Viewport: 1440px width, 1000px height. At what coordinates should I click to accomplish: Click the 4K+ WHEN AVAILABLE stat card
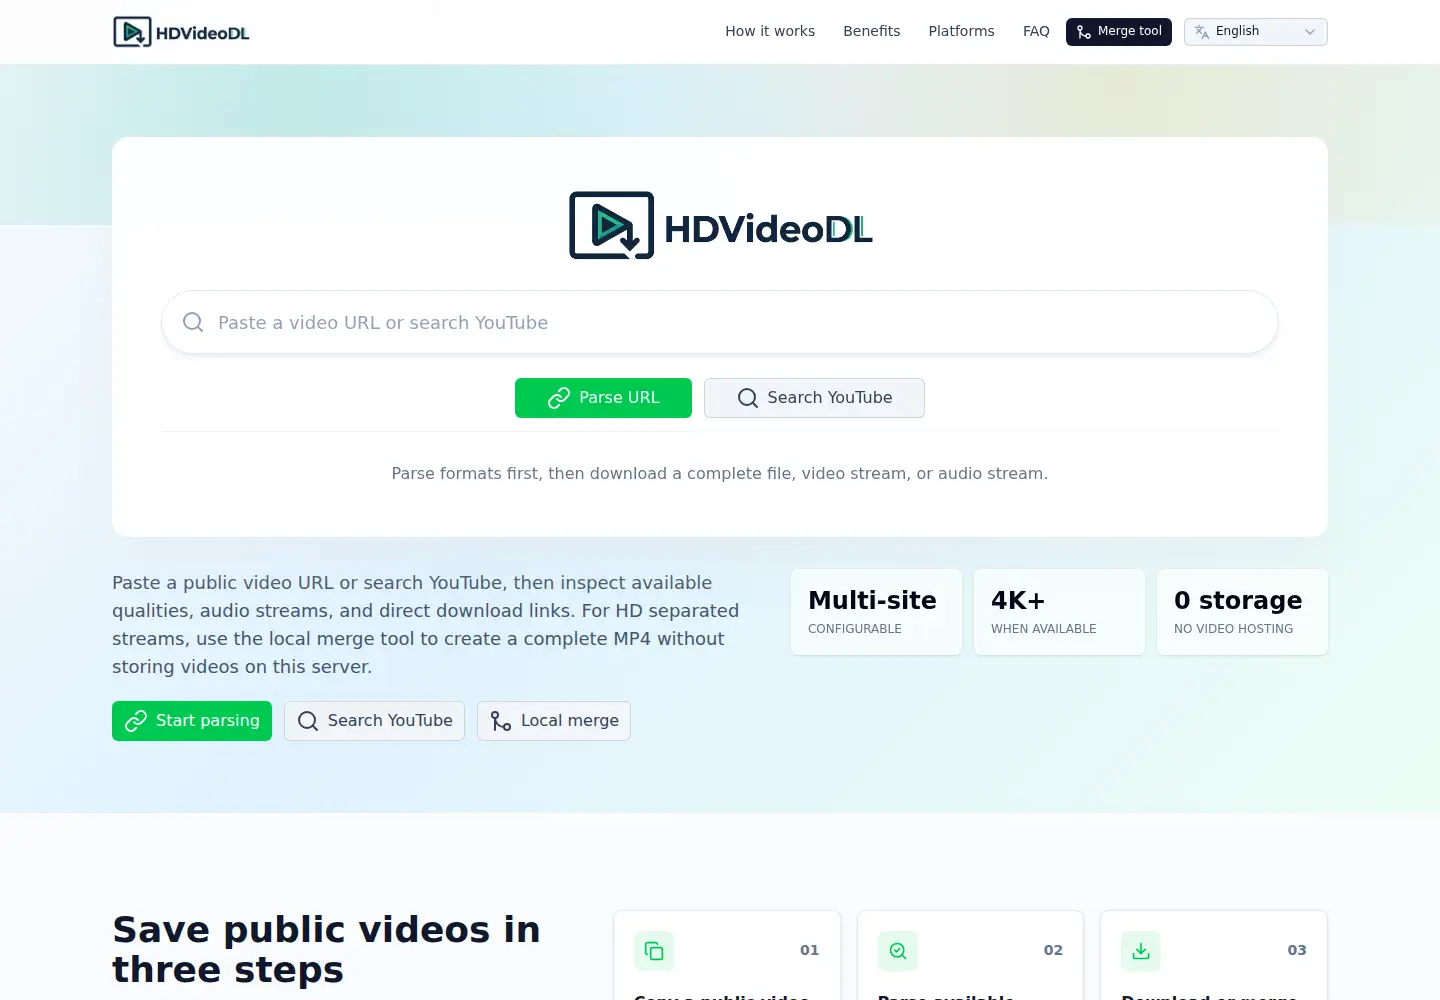[1059, 612]
